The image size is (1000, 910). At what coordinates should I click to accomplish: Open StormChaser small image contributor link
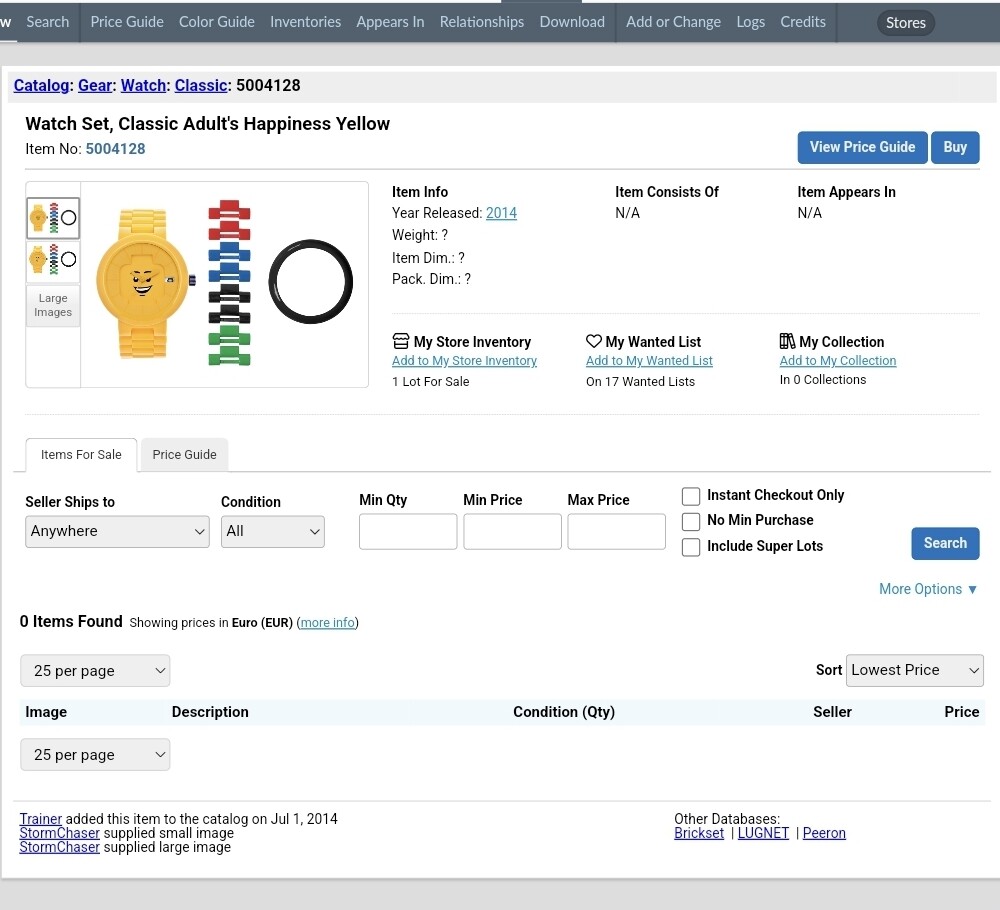pyautogui.click(x=59, y=833)
